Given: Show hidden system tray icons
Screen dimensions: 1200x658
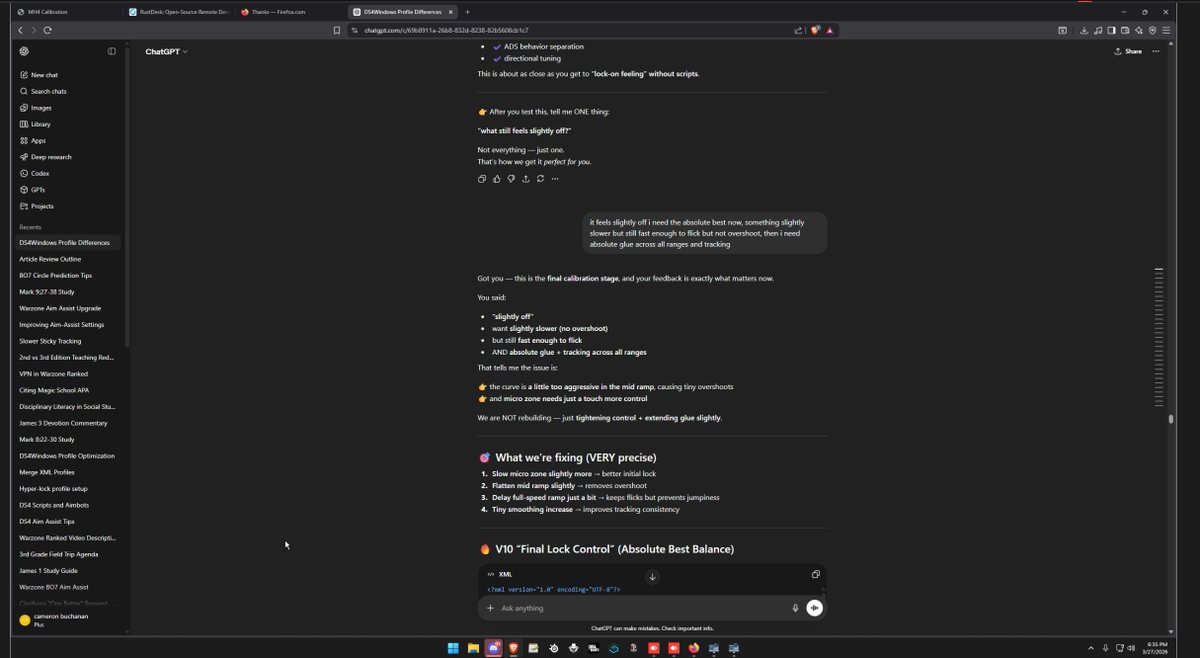Looking at the screenshot, I should [x=1092, y=648].
